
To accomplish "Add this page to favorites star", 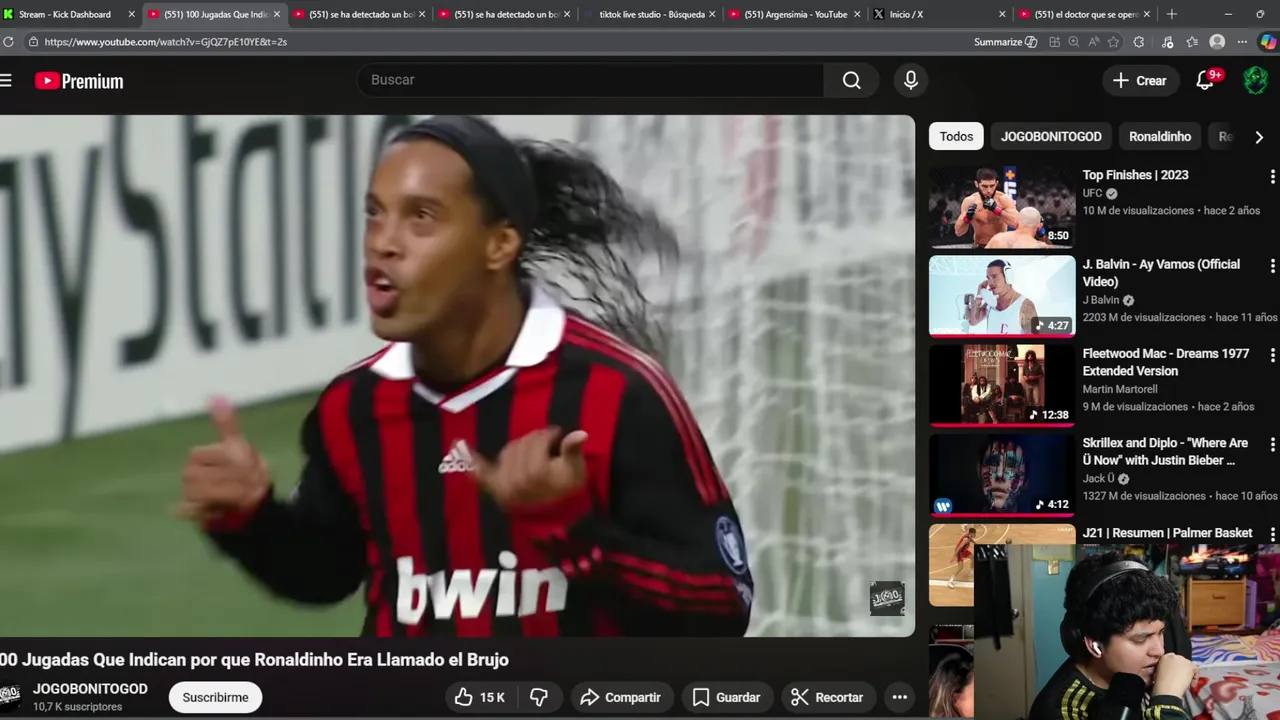I will (1113, 42).
